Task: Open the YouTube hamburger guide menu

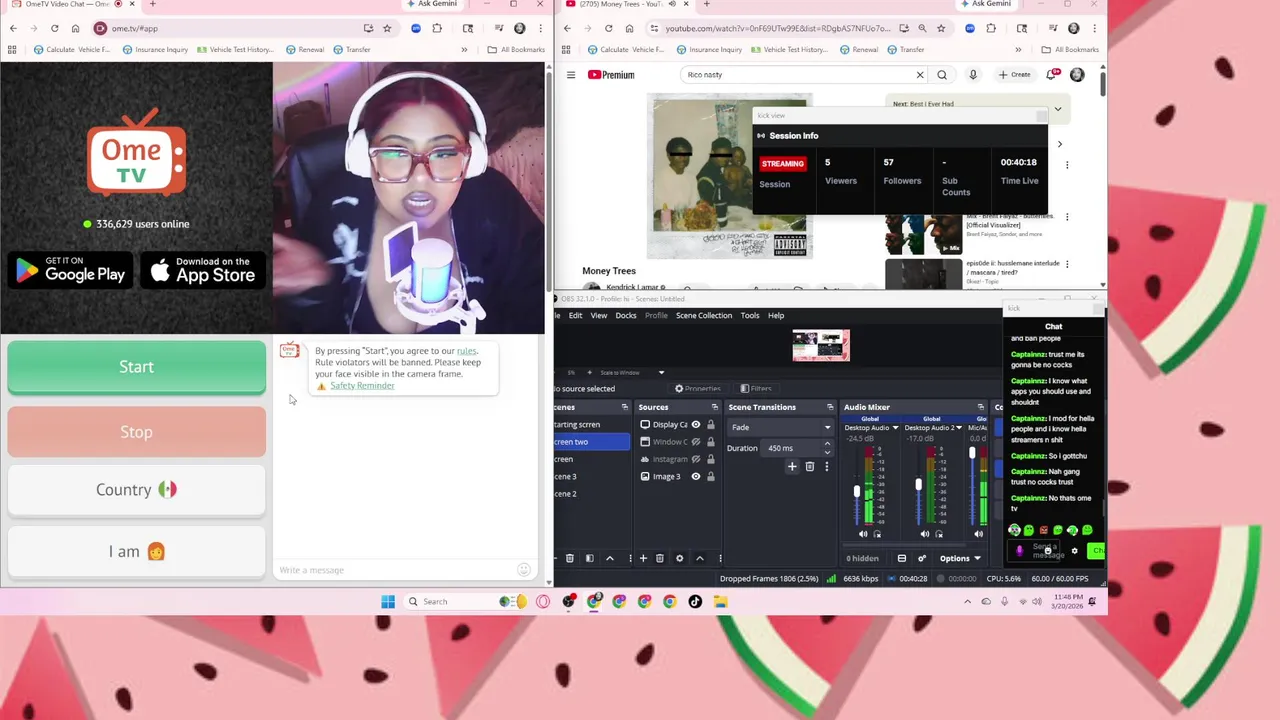Action: [571, 75]
